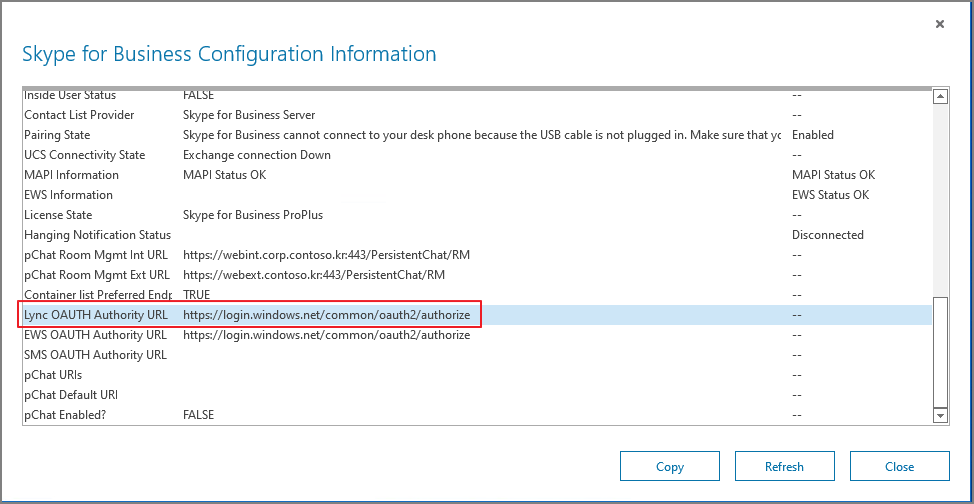Click FALSE value in pChat Enabled? row
The height and width of the screenshot is (504, 974).
(x=199, y=415)
